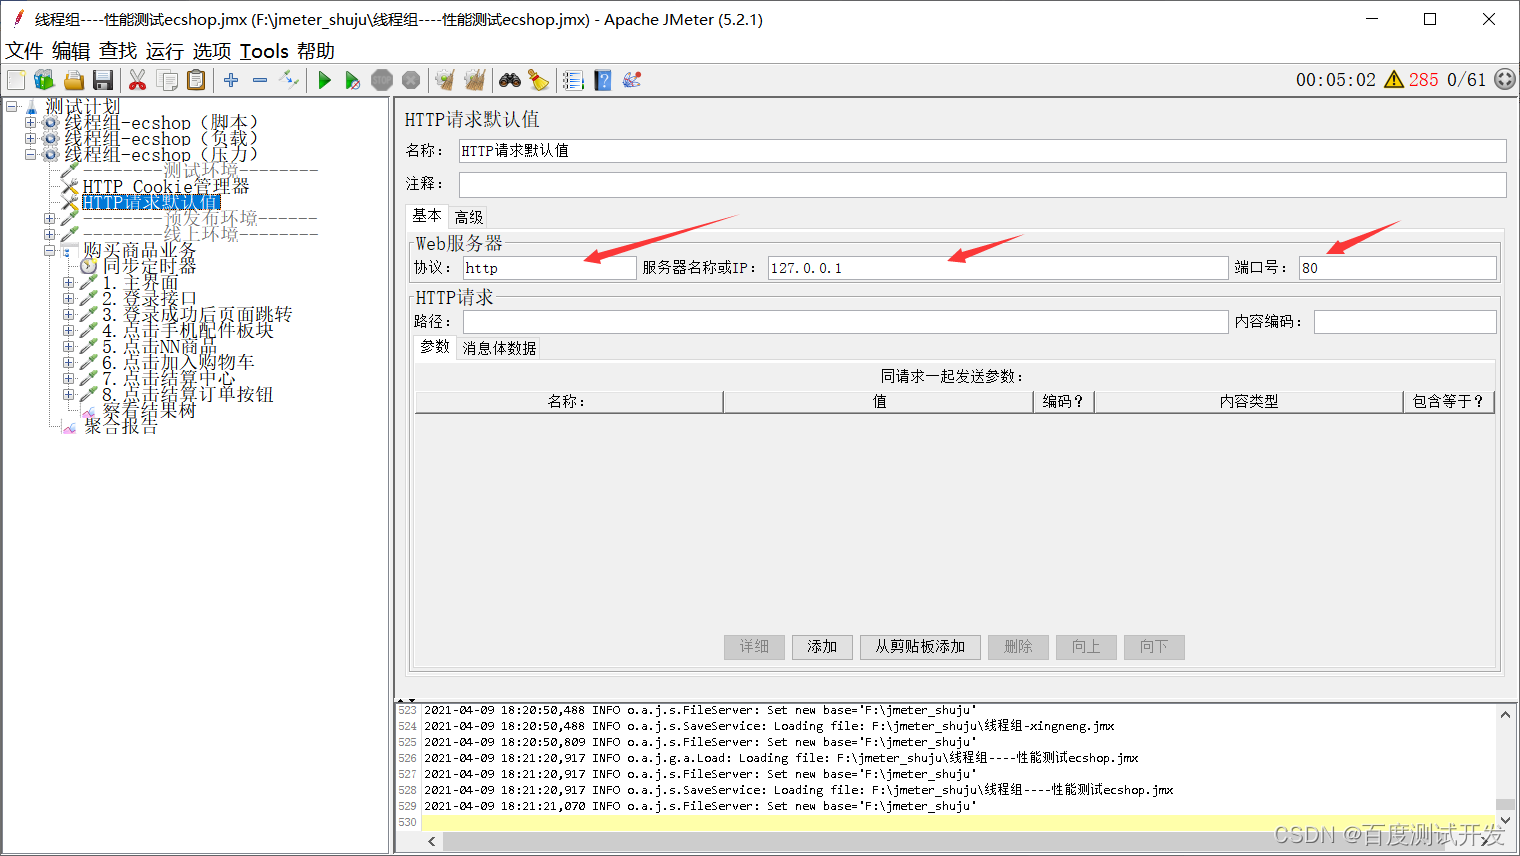Click the red 285 error count
Viewport: 1520px width, 856px height.
pos(1423,80)
